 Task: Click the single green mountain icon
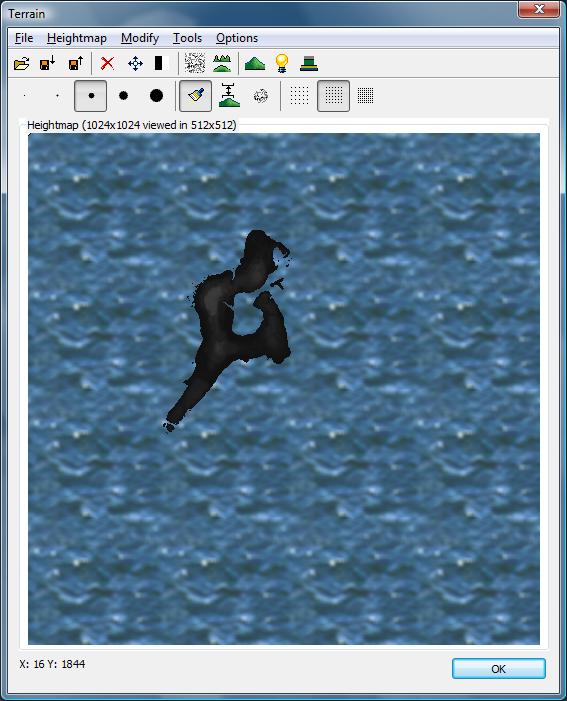[255, 63]
